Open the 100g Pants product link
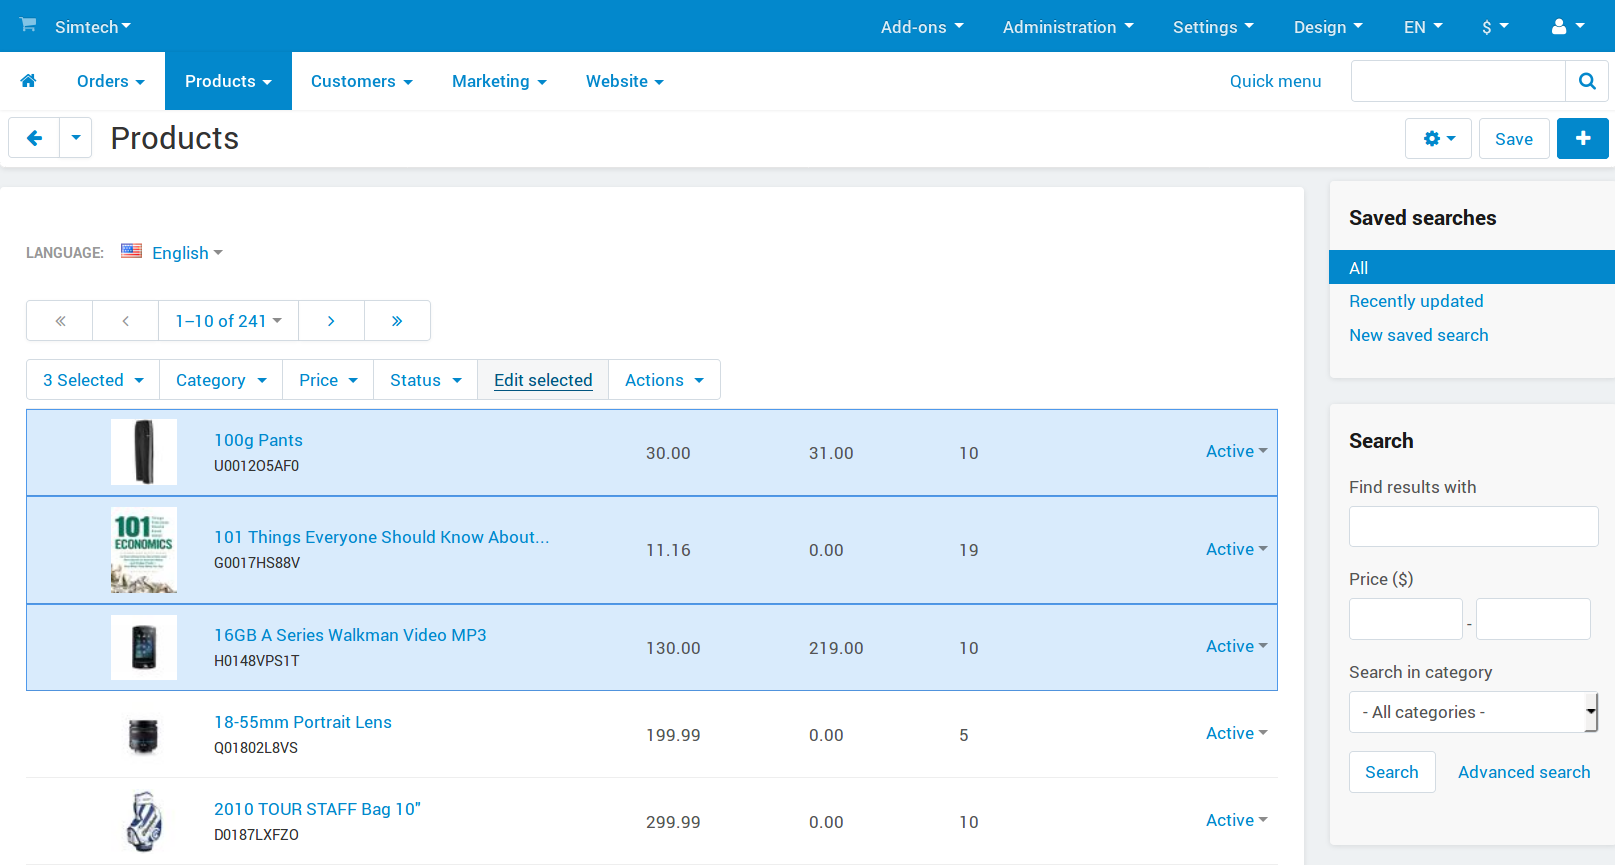1615x865 pixels. pyautogui.click(x=258, y=440)
